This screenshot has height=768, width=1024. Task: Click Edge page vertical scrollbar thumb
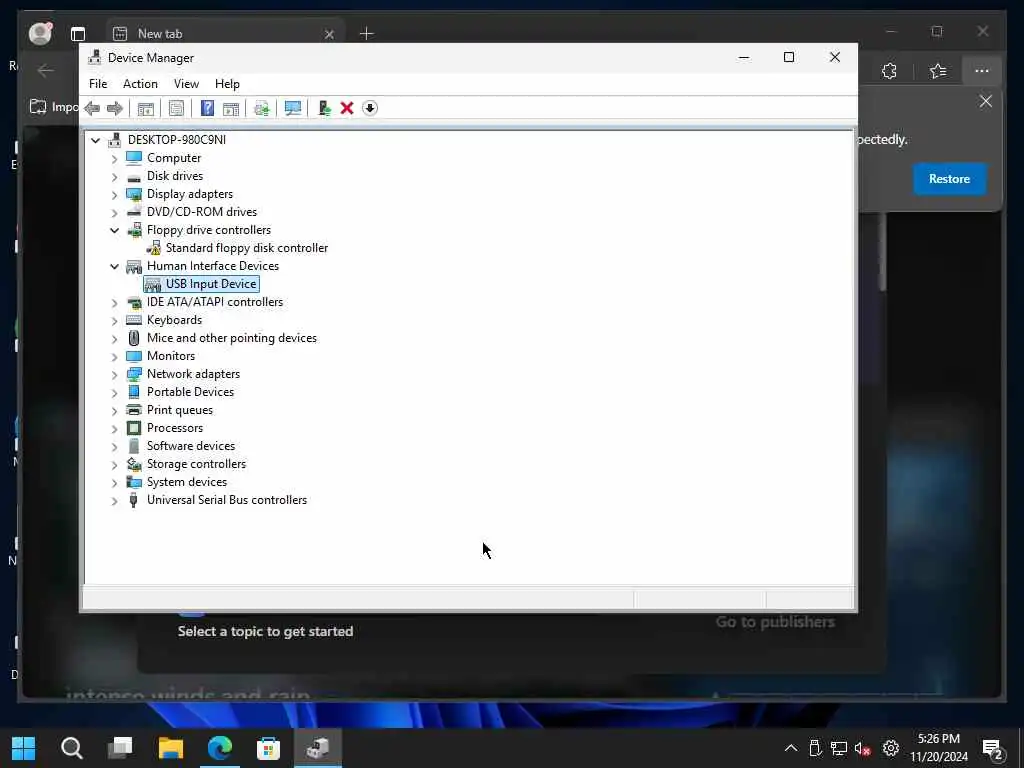click(x=882, y=251)
